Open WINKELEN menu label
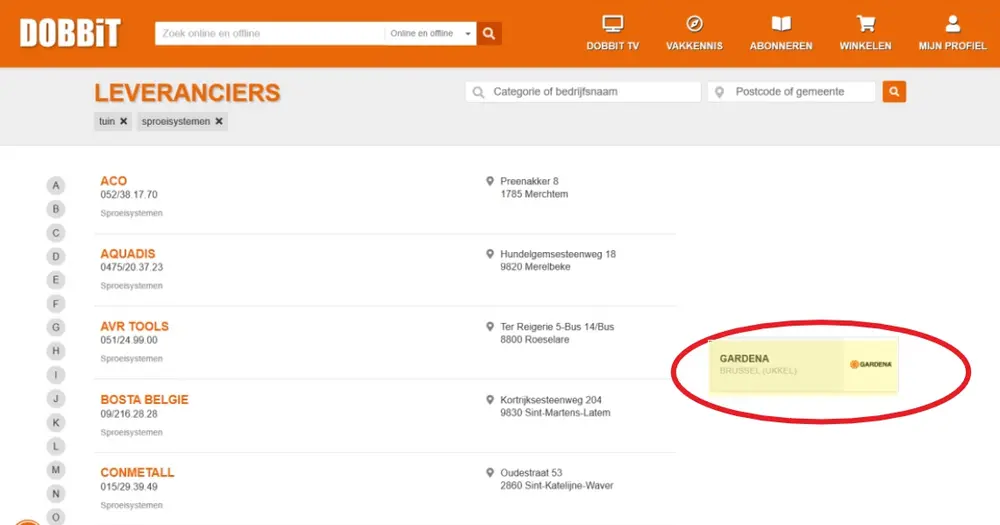The height and width of the screenshot is (525, 1000). pos(865,46)
